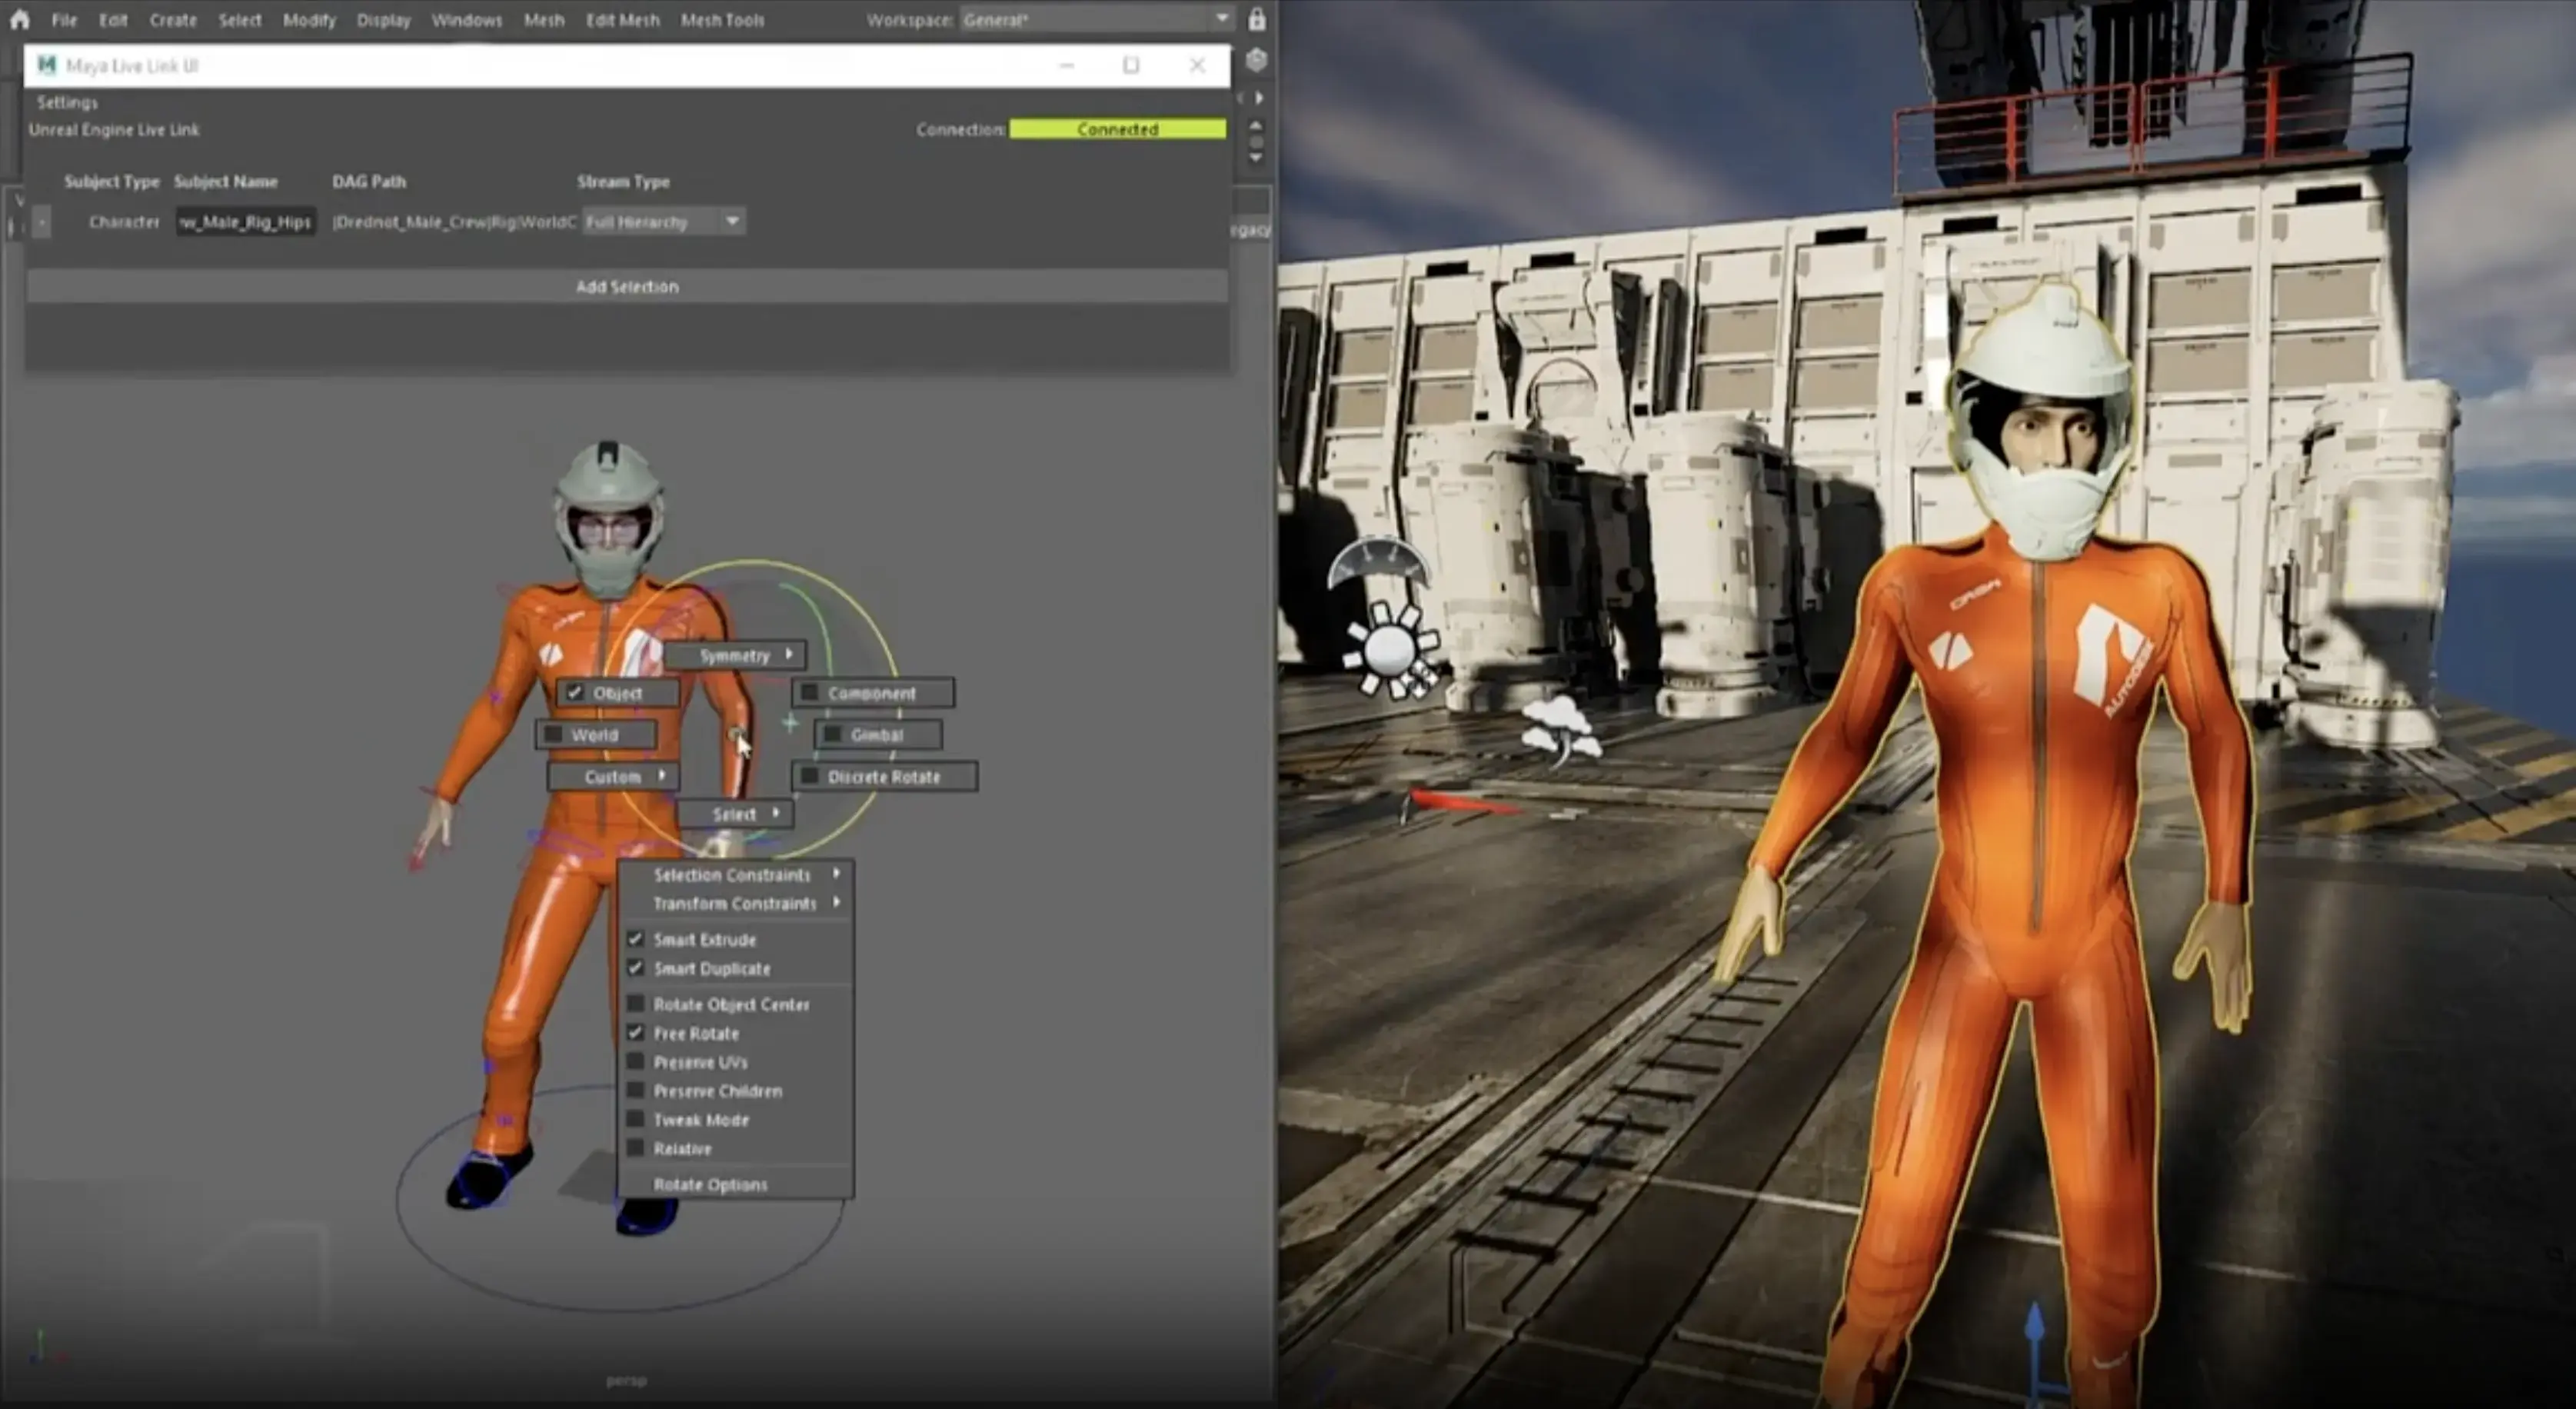Click the green Connected status bar
The width and height of the screenshot is (2576, 1409).
coord(1117,129)
